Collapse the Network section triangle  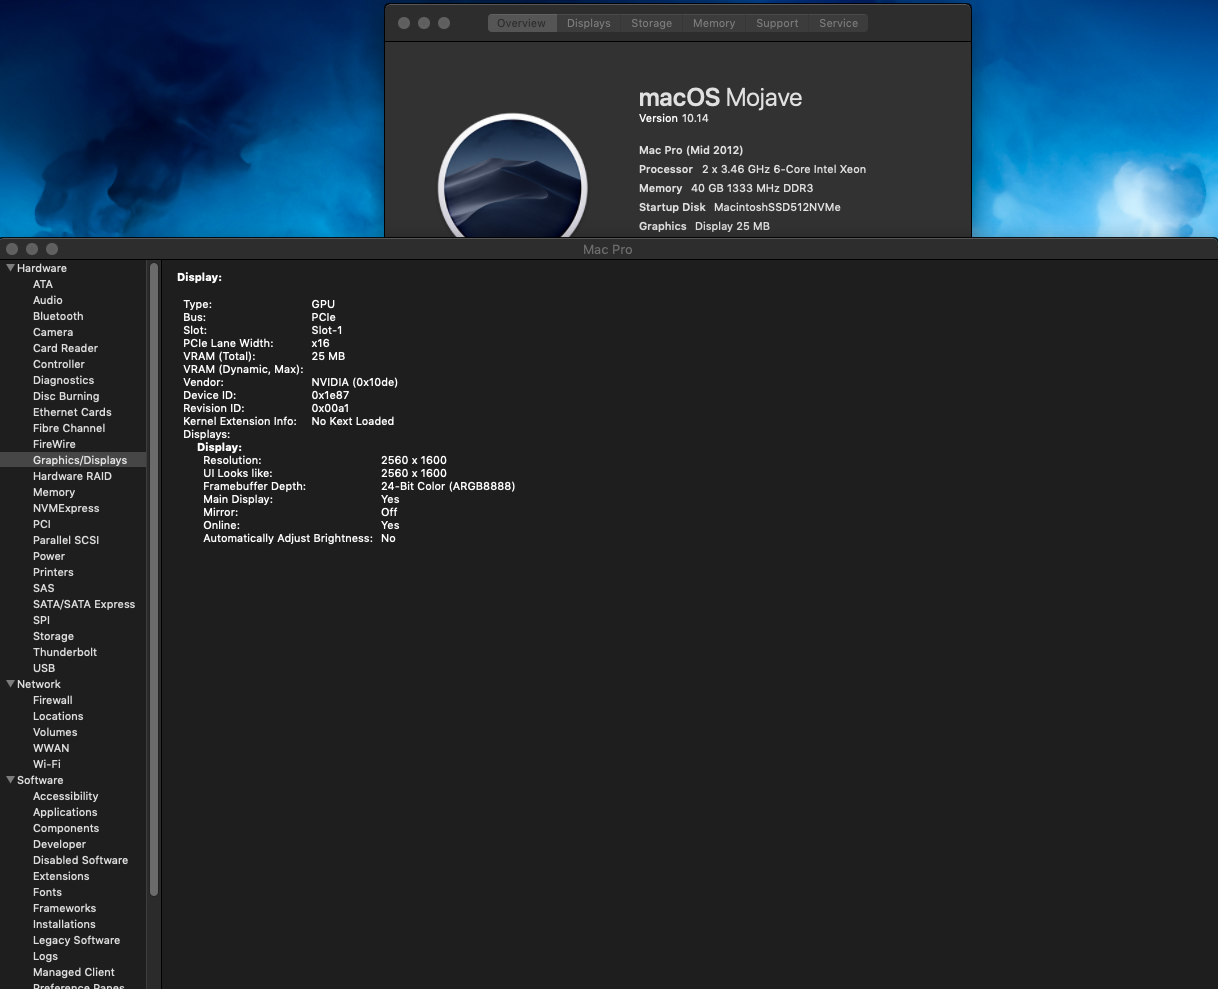(11, 684)
